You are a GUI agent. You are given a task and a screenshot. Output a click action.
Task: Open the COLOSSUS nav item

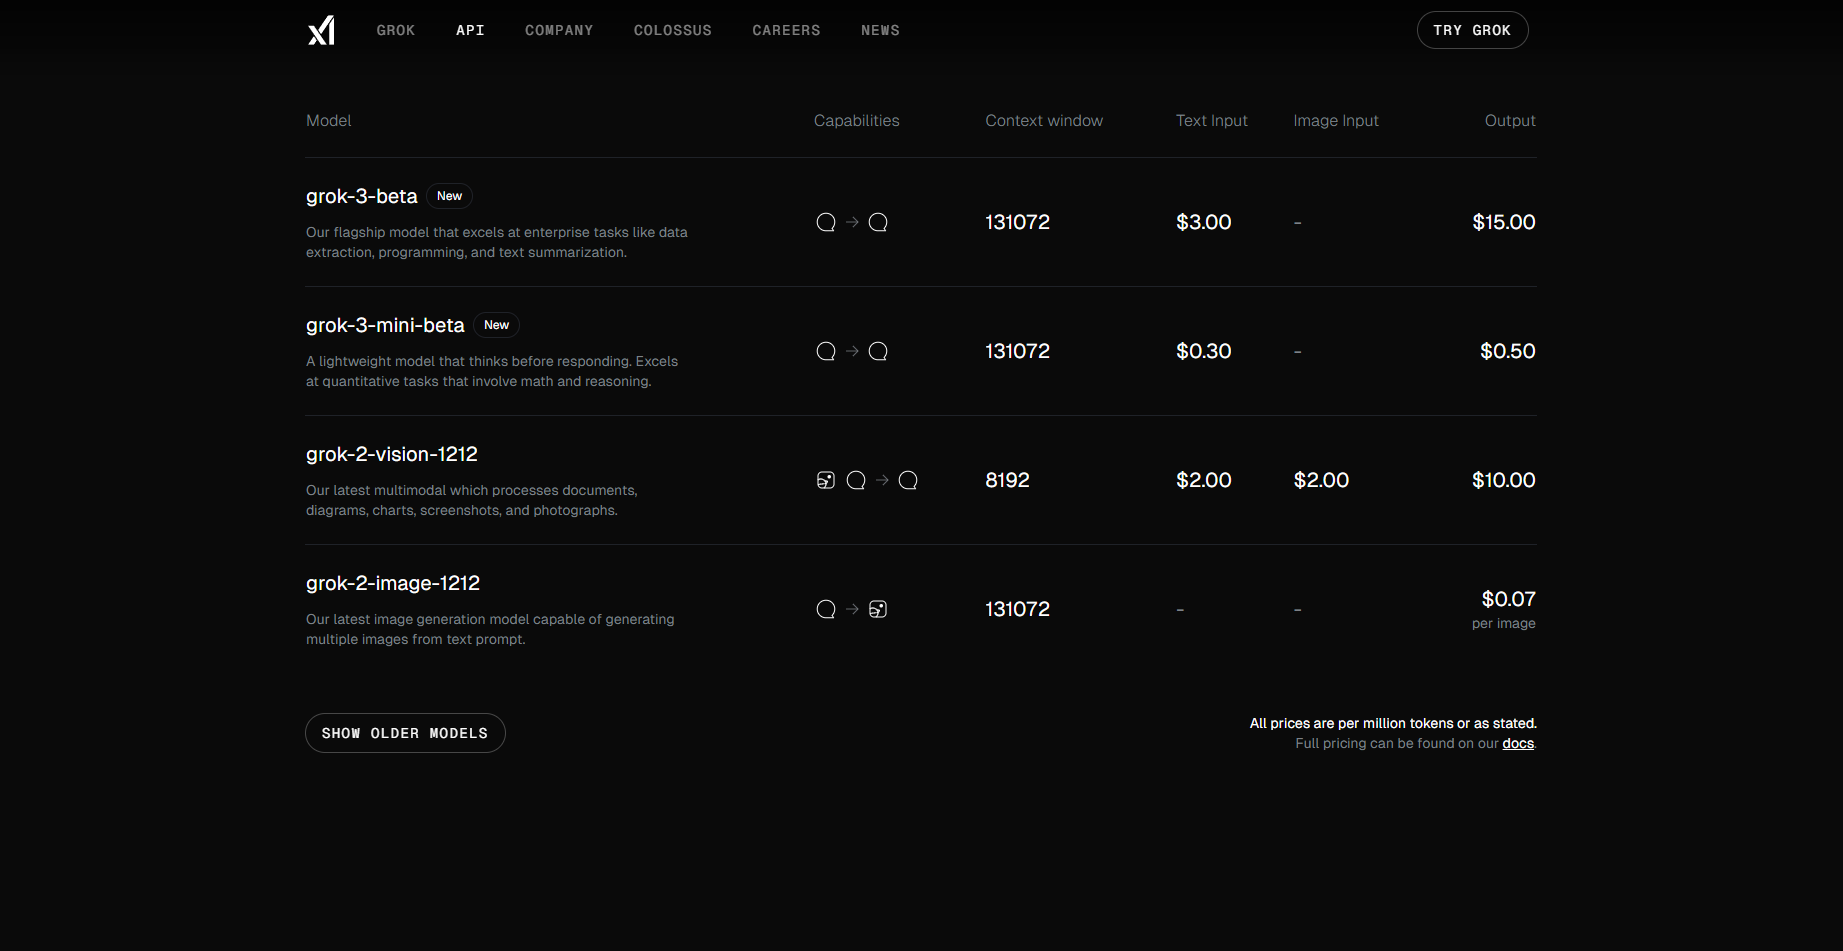[x=673, y=31]
